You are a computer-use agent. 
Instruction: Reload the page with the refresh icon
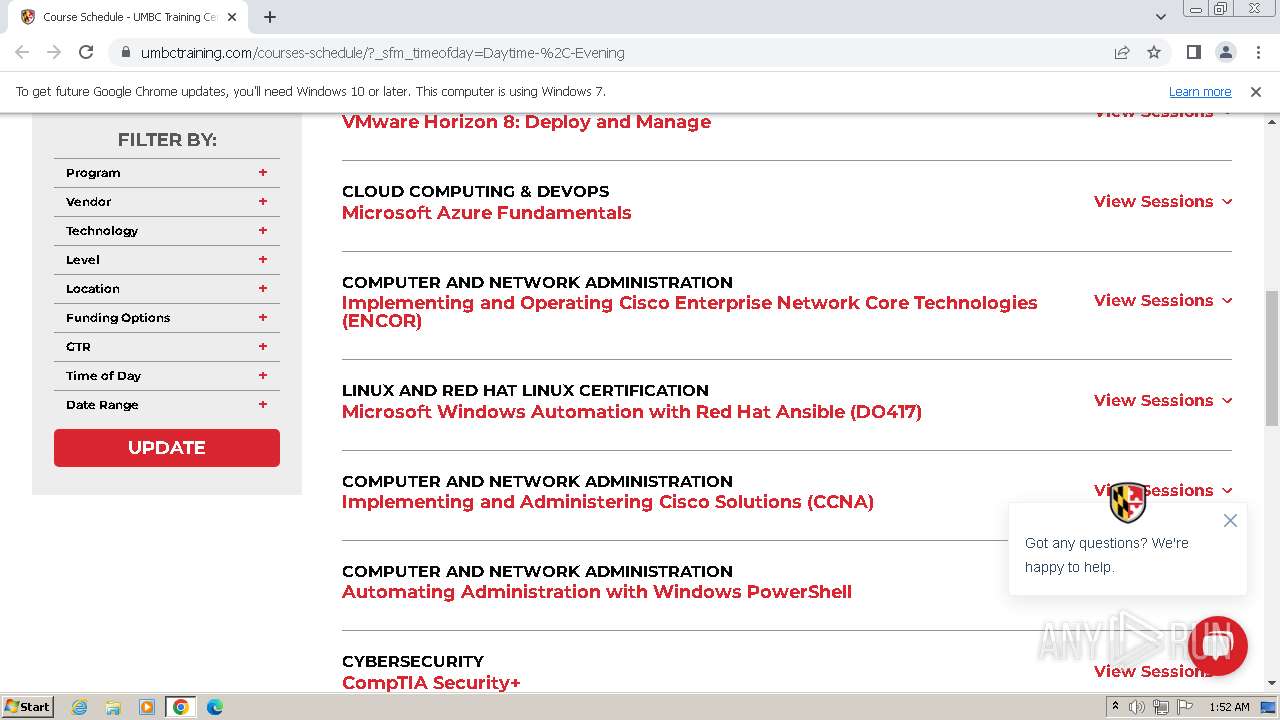coord(86,52)
